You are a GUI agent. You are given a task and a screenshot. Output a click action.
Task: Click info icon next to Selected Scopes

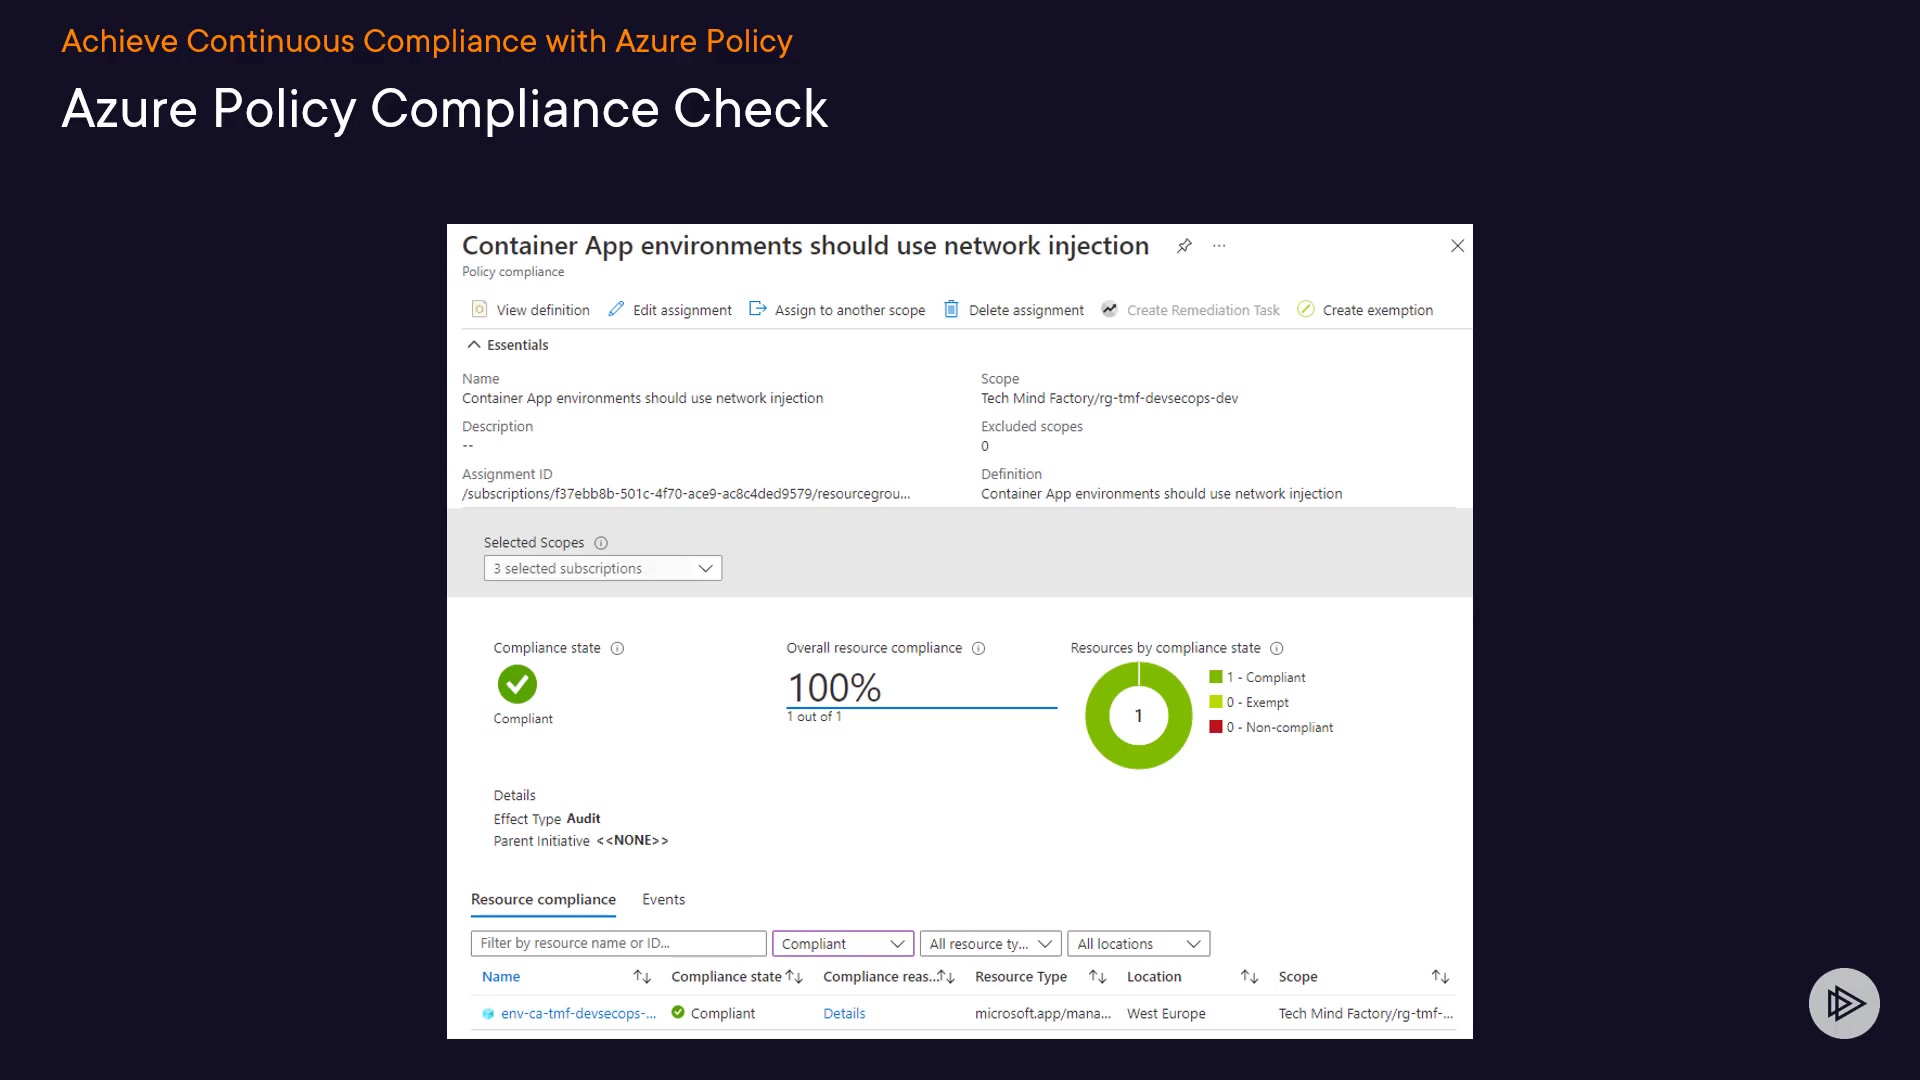pos(601,543)
